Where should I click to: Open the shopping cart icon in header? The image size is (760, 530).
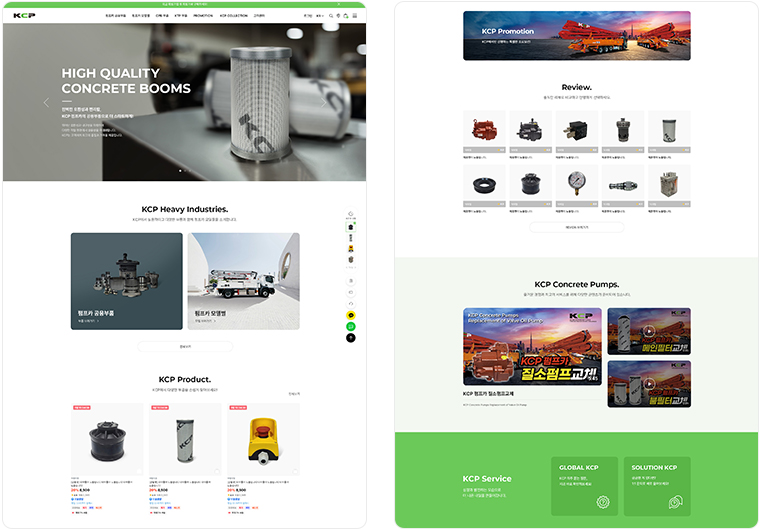tap(346, 16)
